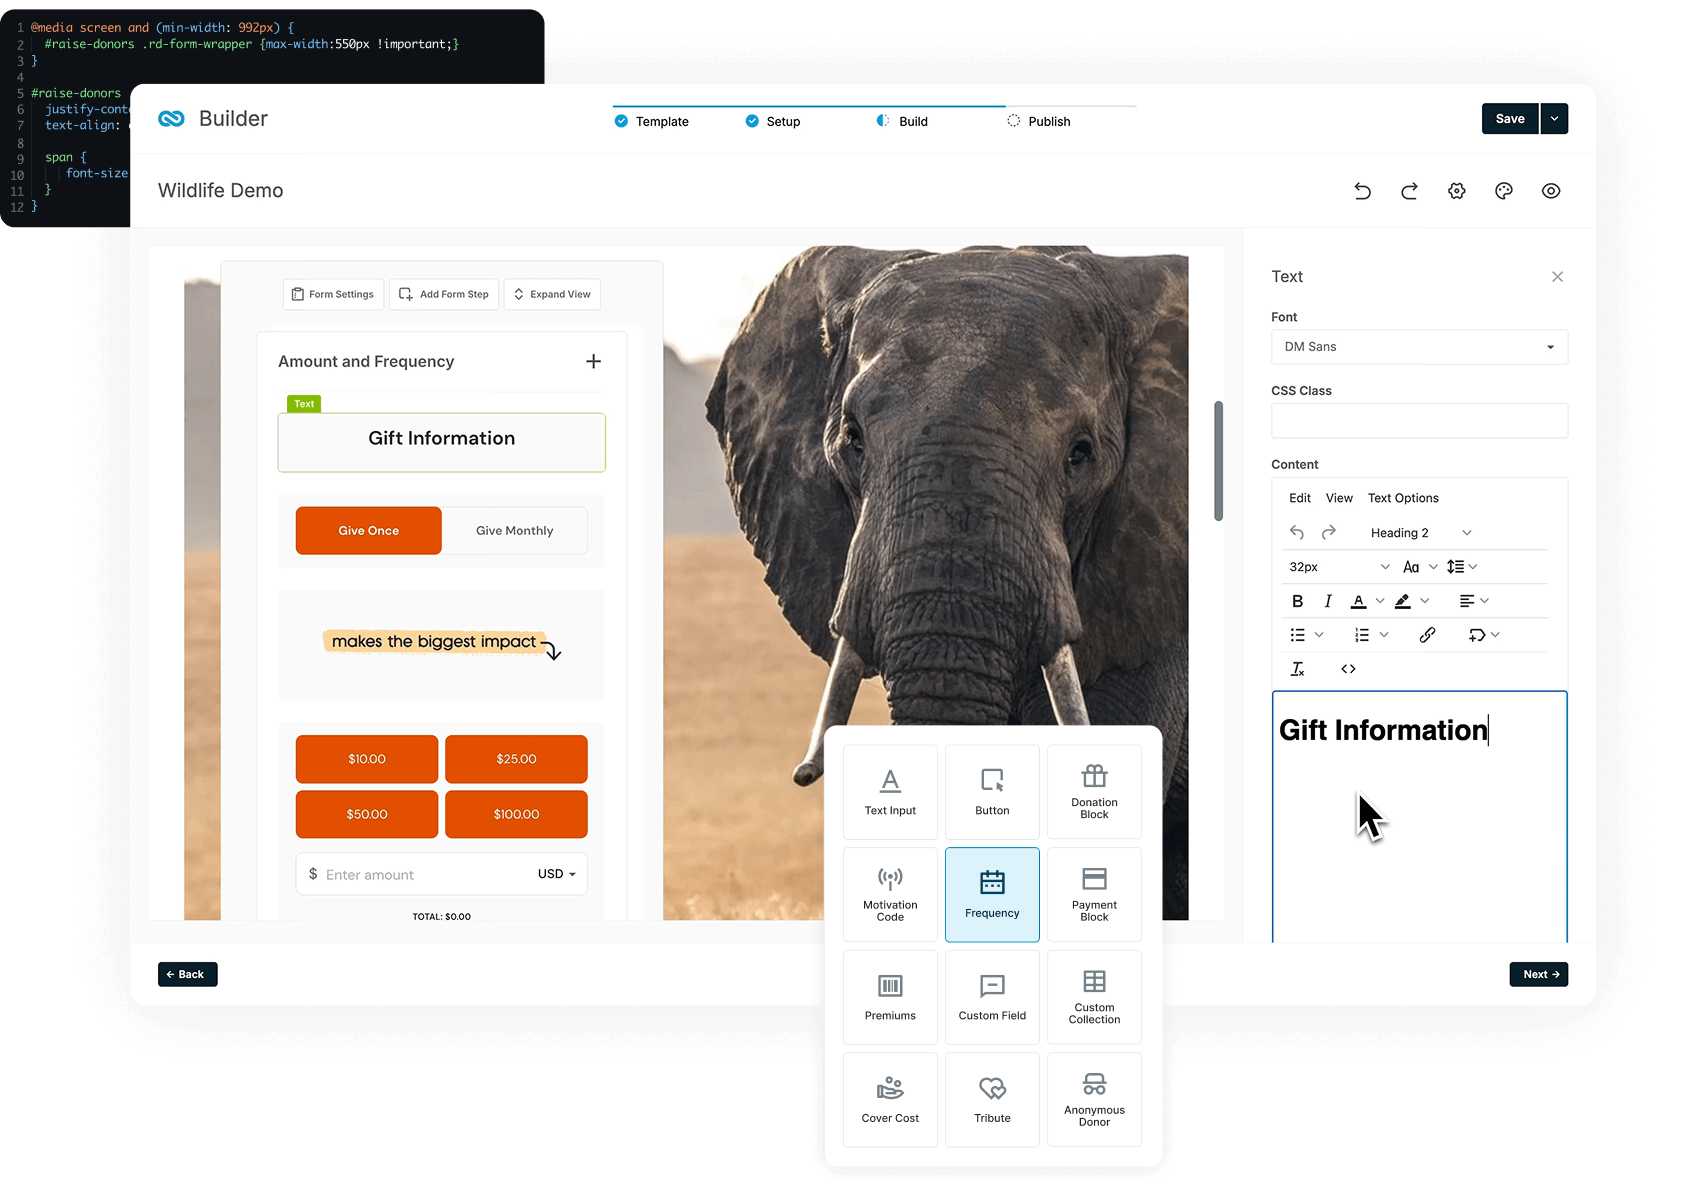Click the insert link icon
Screen dimensions: 1683x1190
point(1427,635)
